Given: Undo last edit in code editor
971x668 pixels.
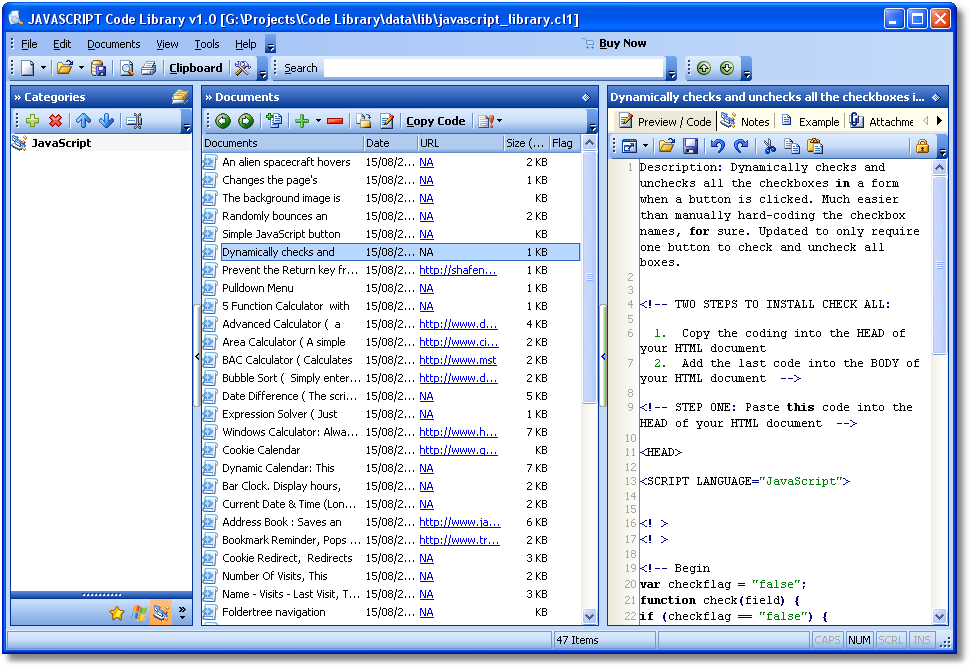Looking at the screenshot, I should coord(718,147).
